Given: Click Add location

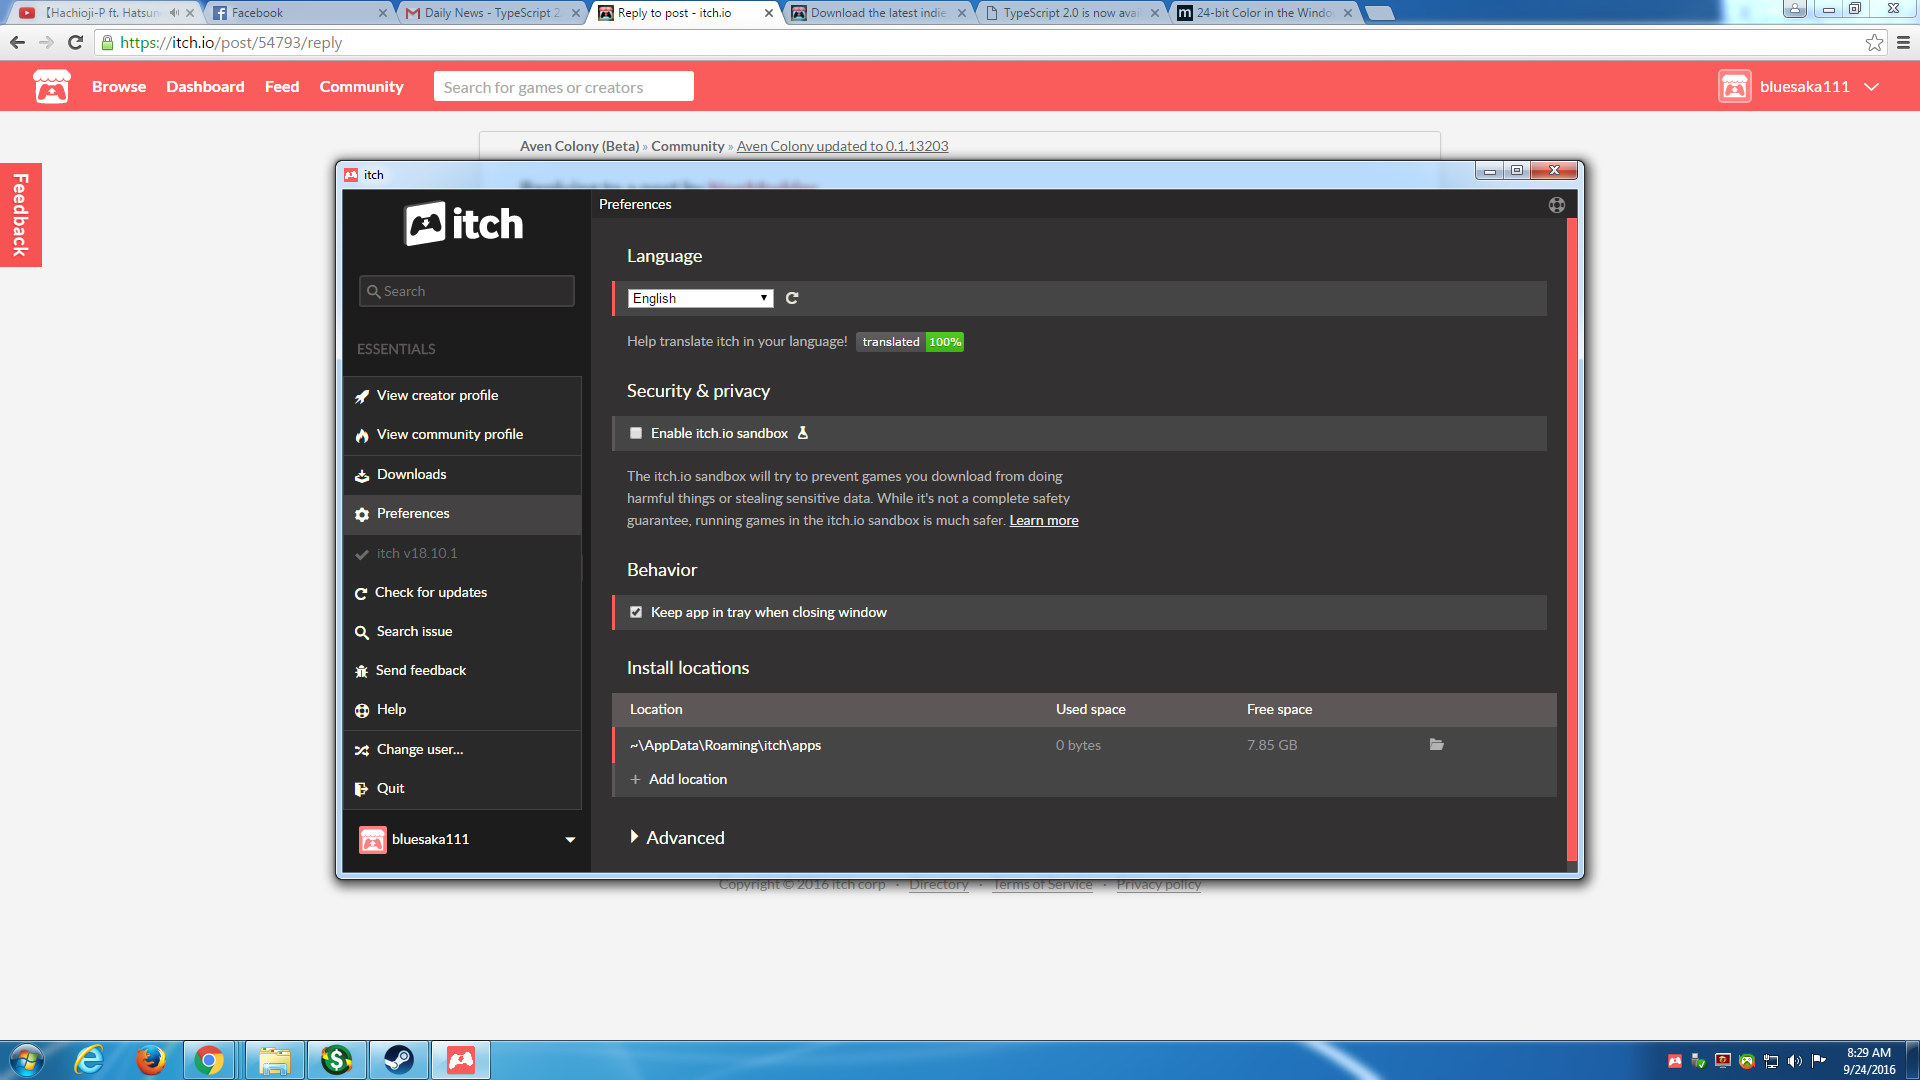Looking at the screenshot, I should point(688,779).
